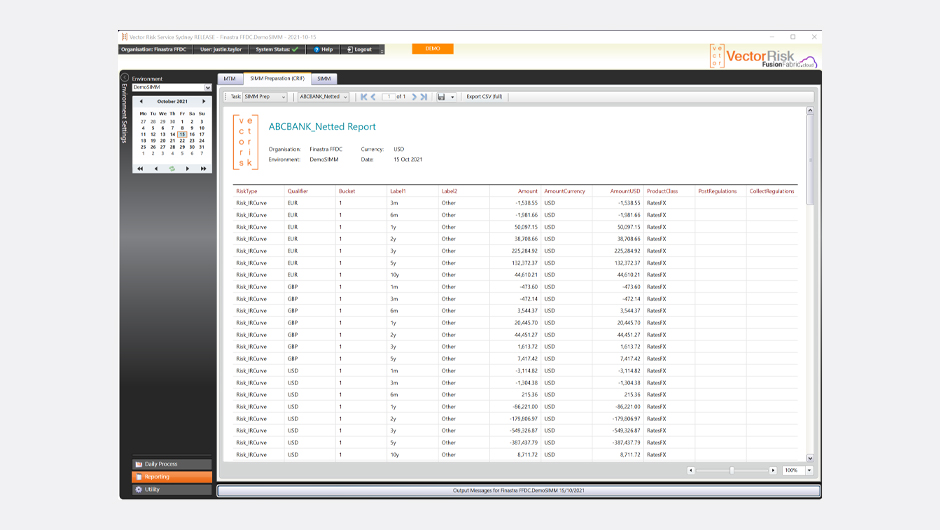Click zoom slider right arrow
Viewport: 940px width, 530px height.
(773, 471)
